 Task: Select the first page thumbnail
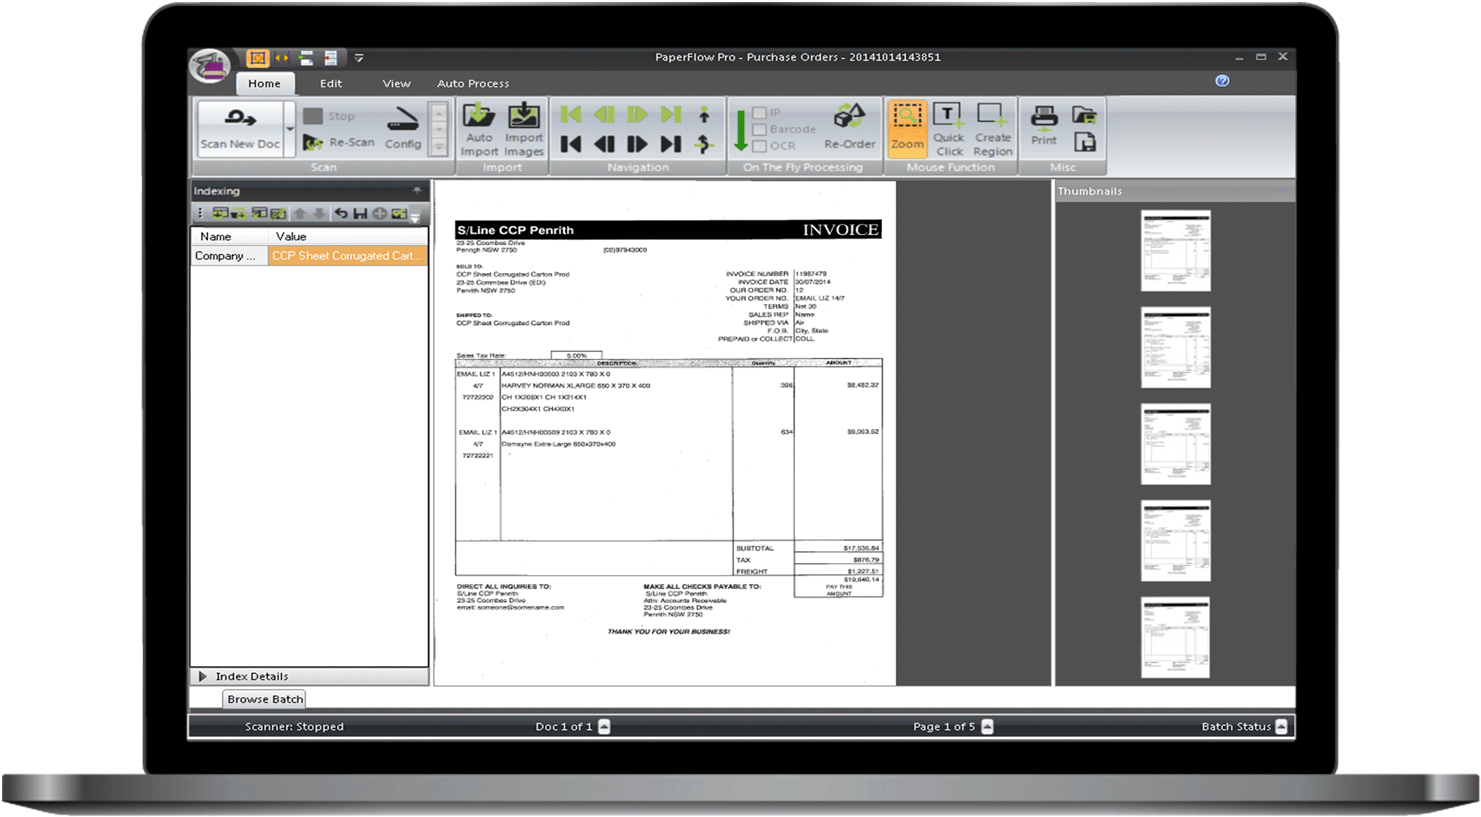(x=1176, y=250)
